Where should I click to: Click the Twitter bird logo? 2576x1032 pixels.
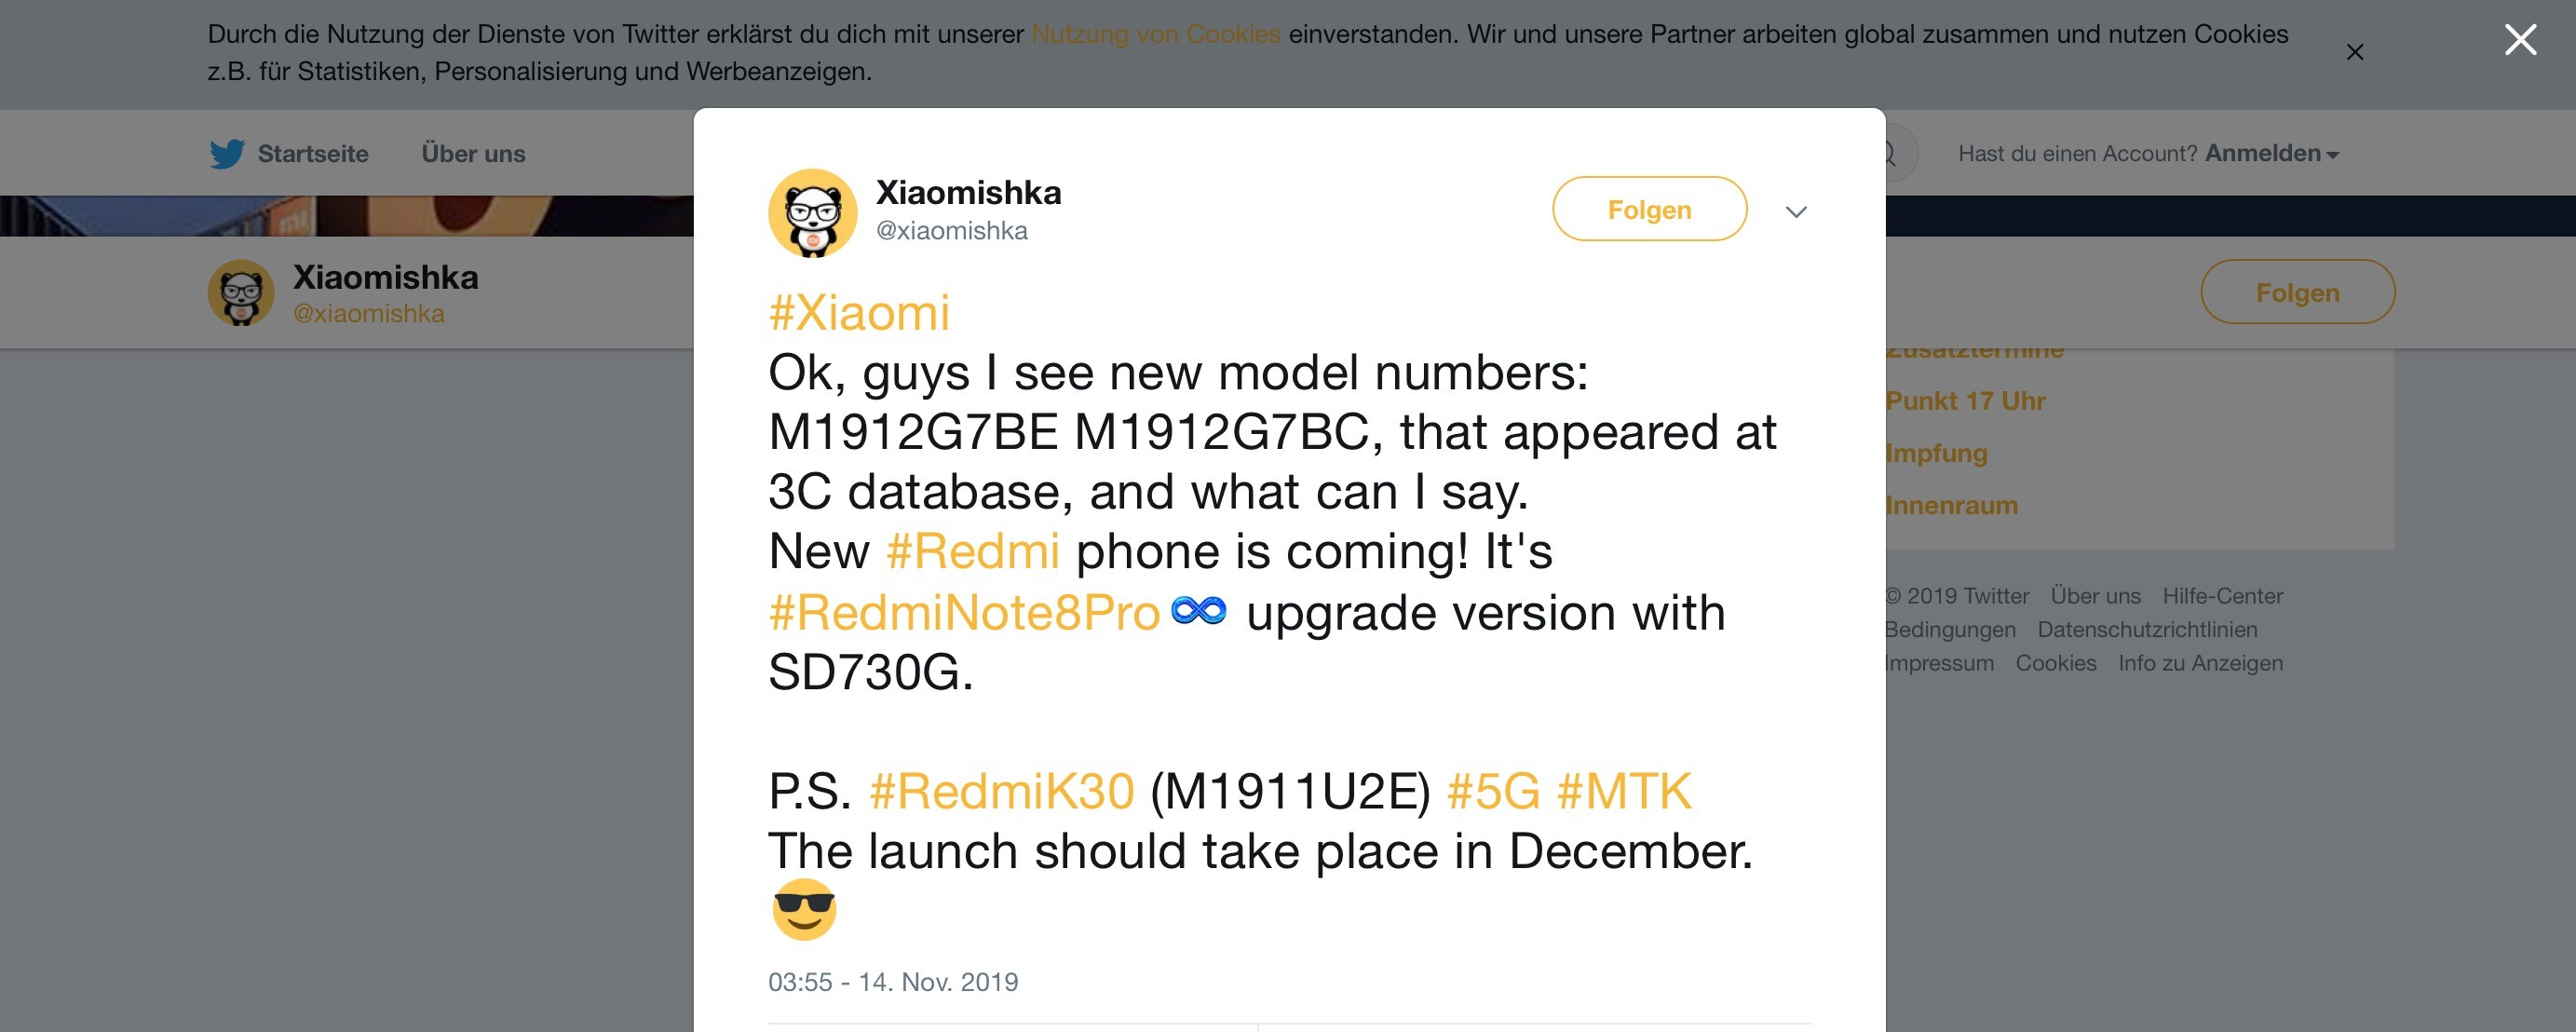click(x=227, y=154)
